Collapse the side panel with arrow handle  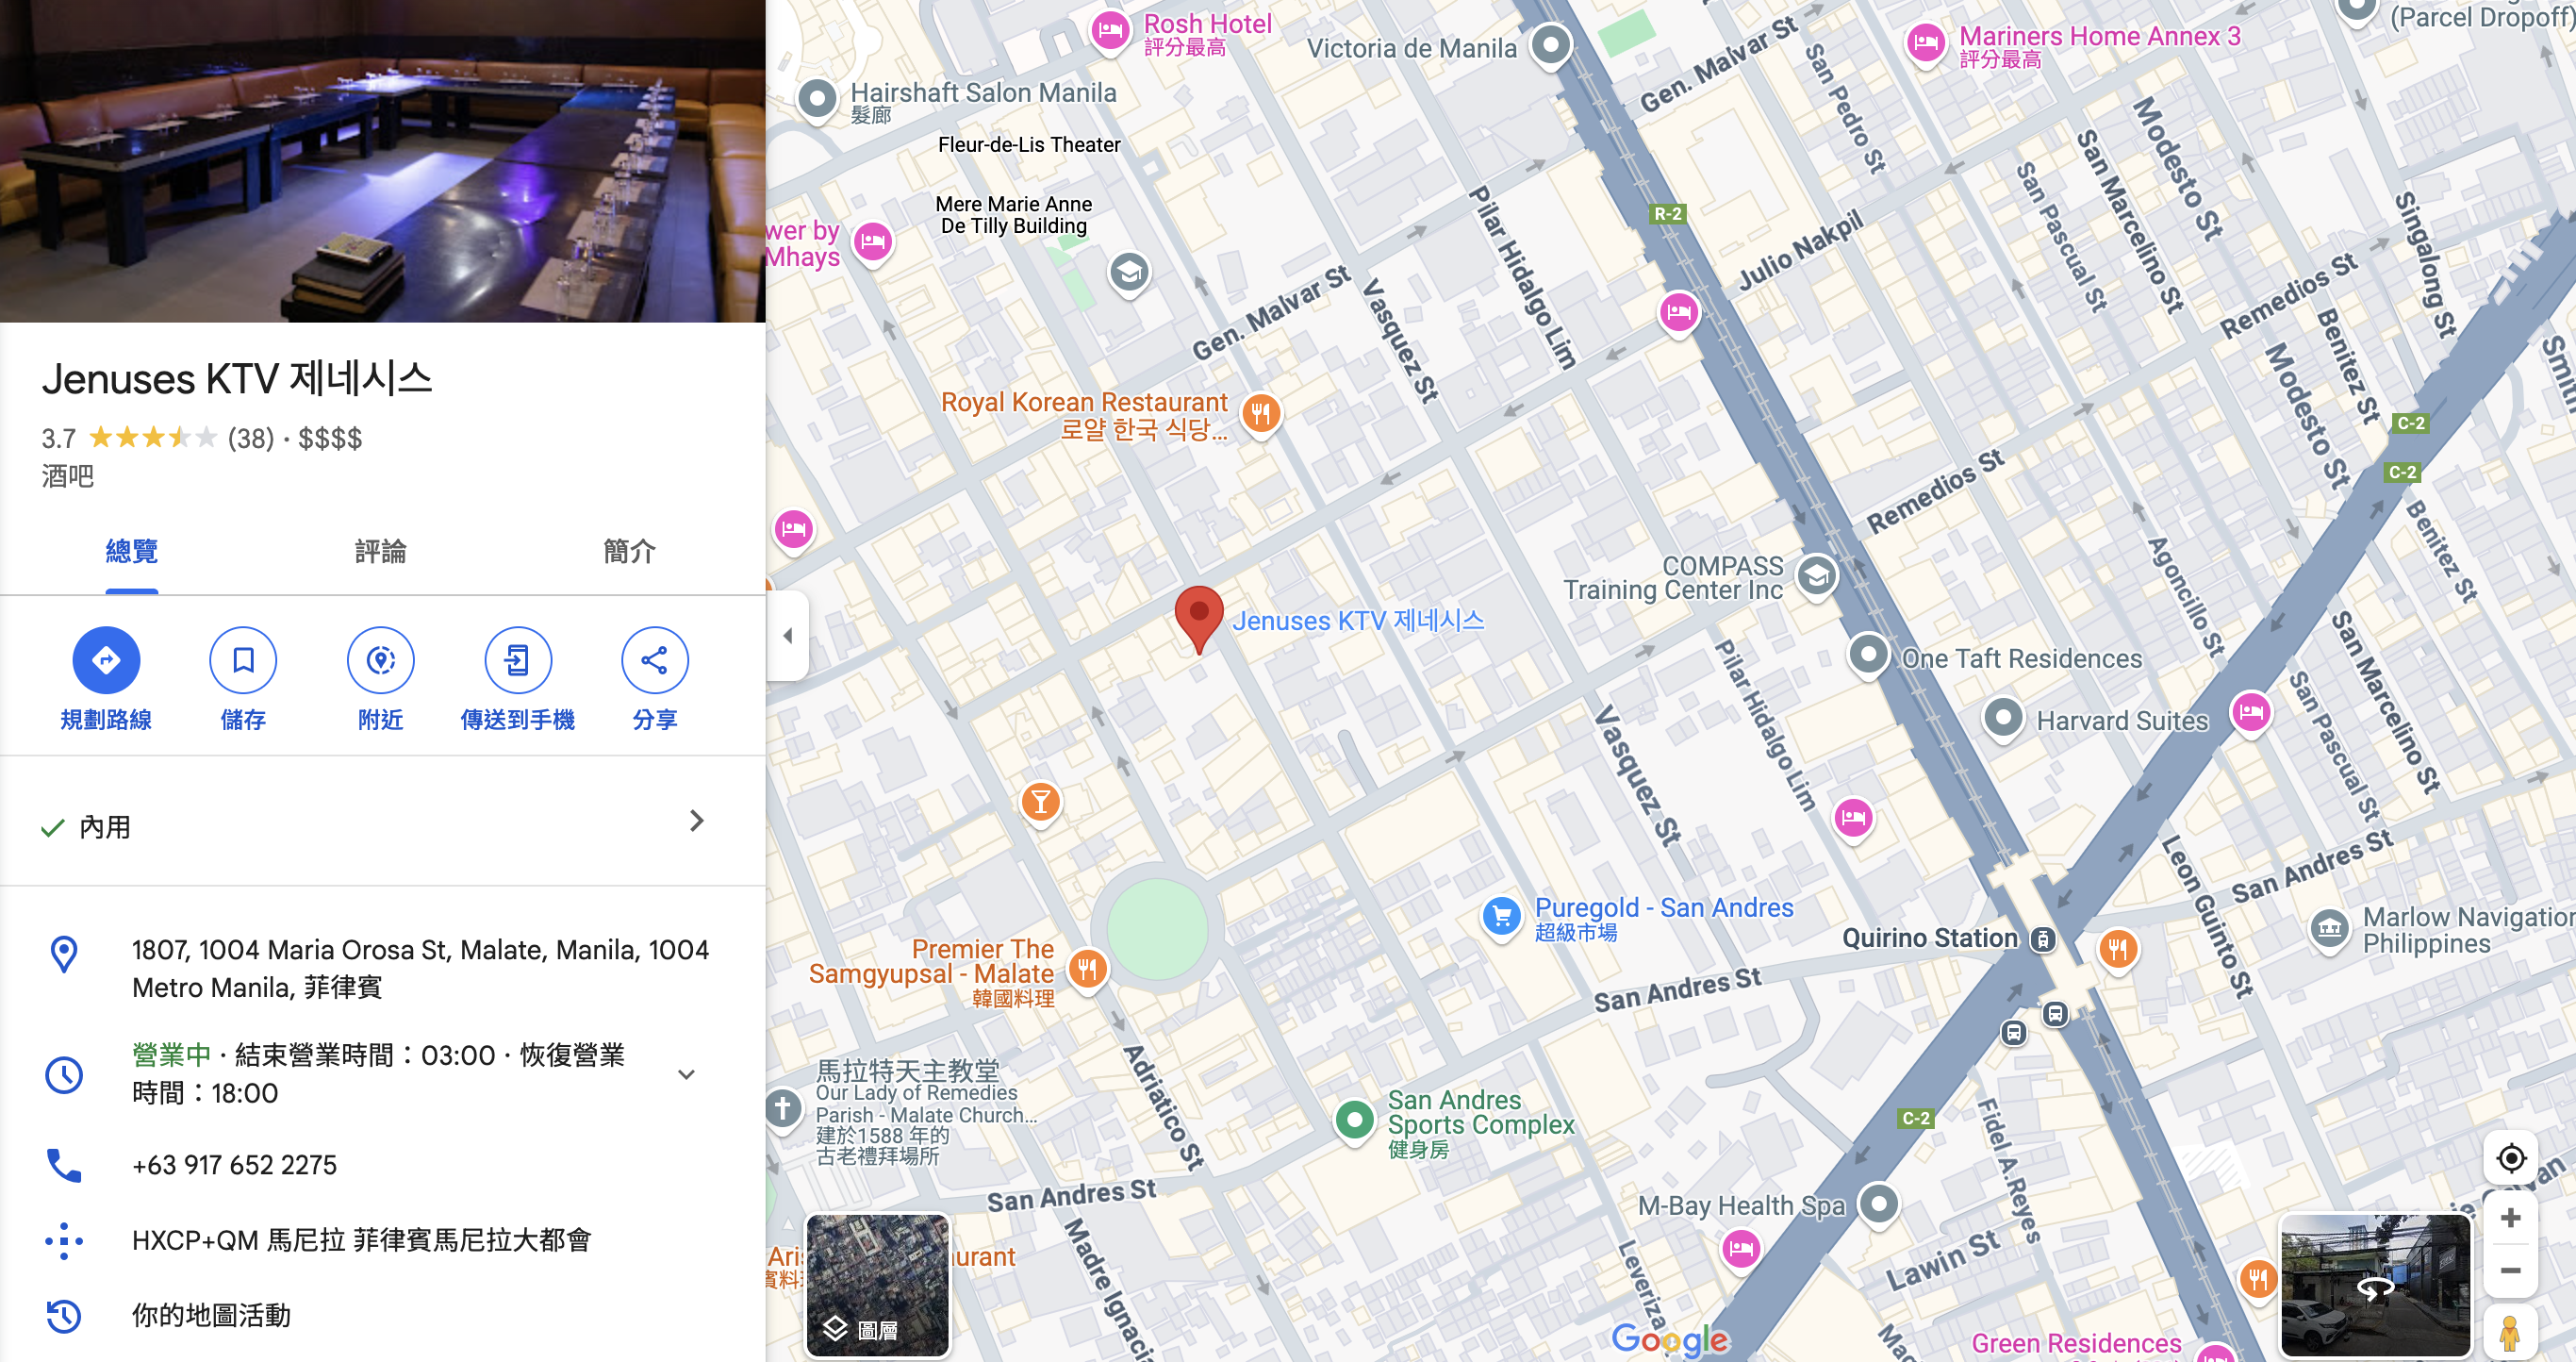click(x=788, y=636)
